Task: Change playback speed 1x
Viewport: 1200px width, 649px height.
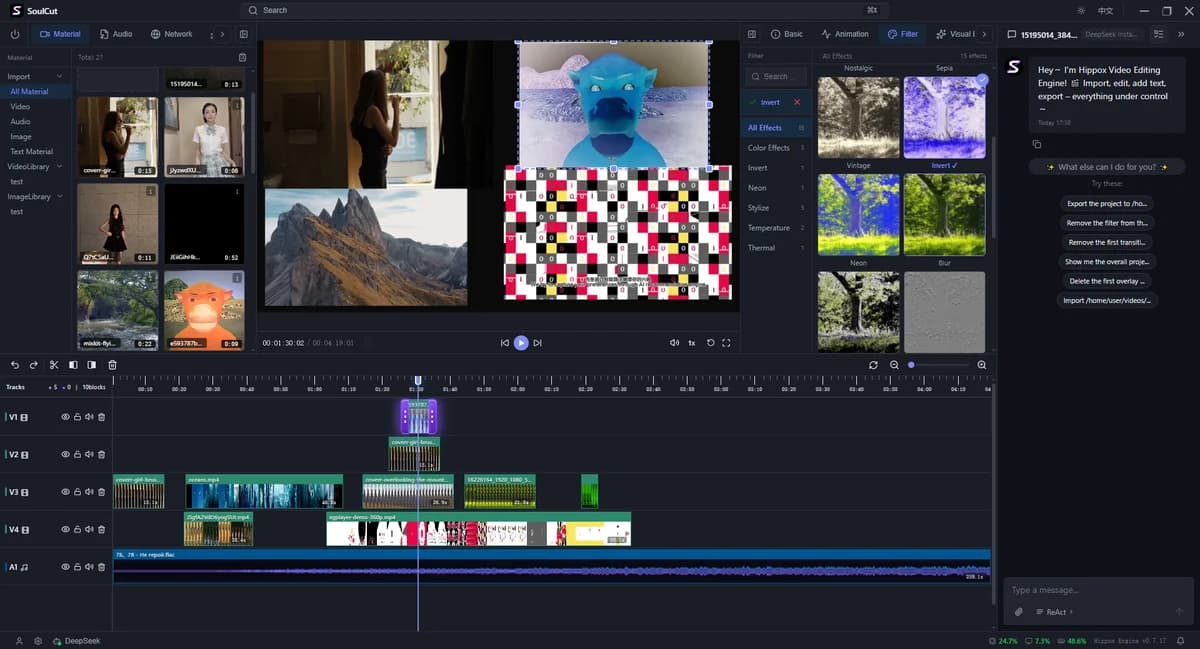Action: [691, 342]
